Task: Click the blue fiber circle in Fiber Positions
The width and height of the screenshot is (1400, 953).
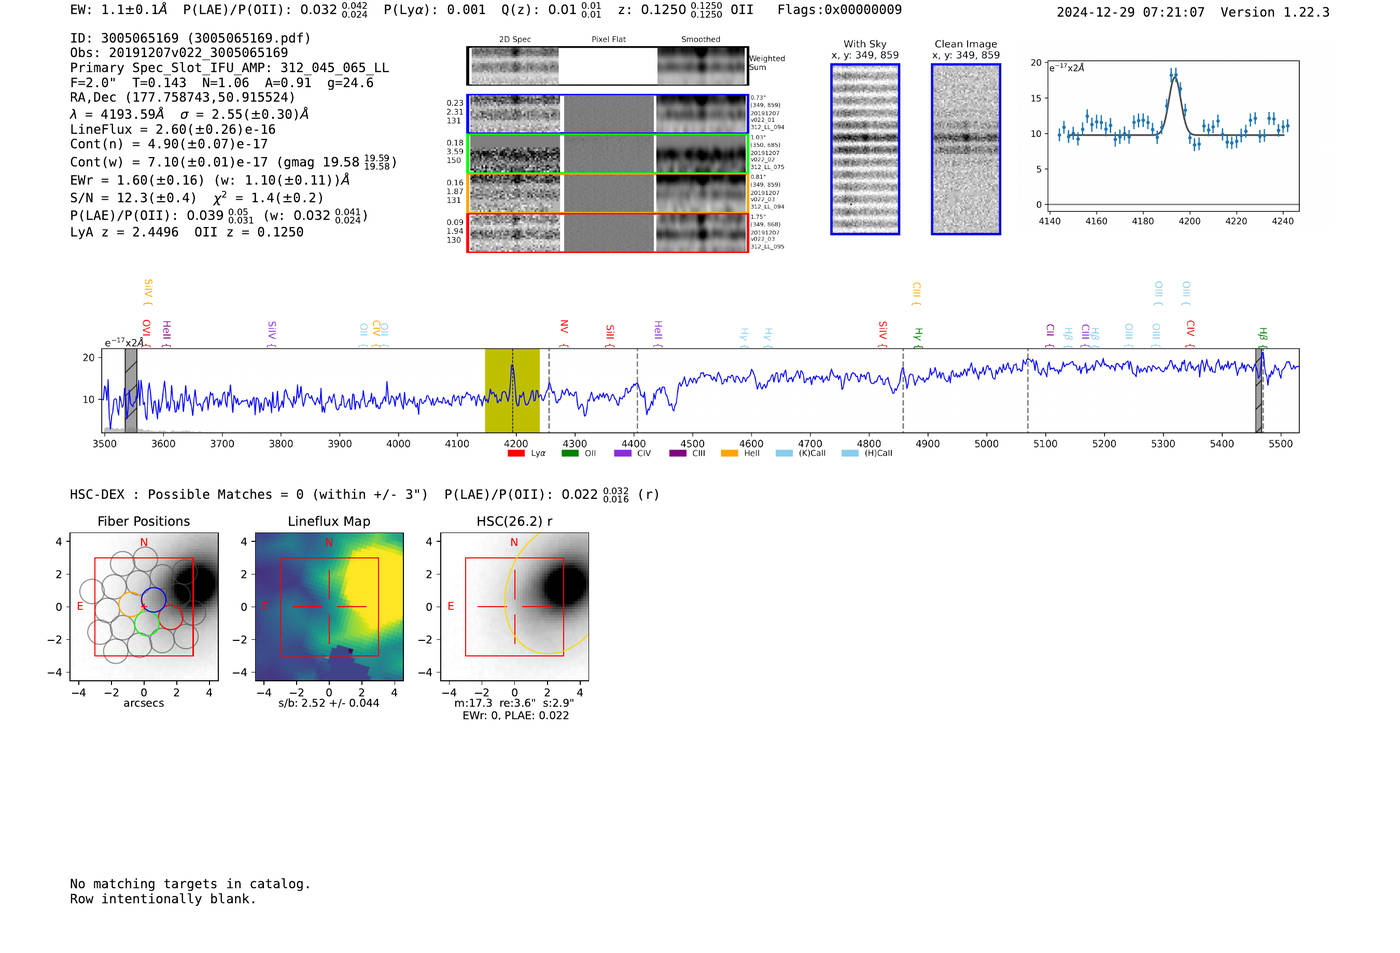Action: tap(153, 600)
